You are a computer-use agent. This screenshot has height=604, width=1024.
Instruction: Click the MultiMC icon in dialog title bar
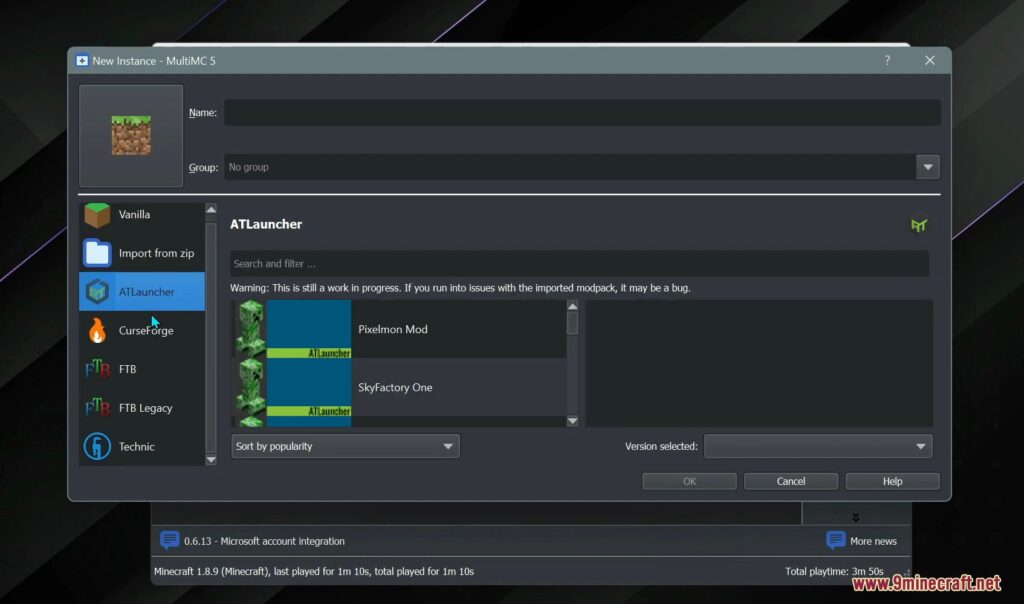tap(82, 61)
